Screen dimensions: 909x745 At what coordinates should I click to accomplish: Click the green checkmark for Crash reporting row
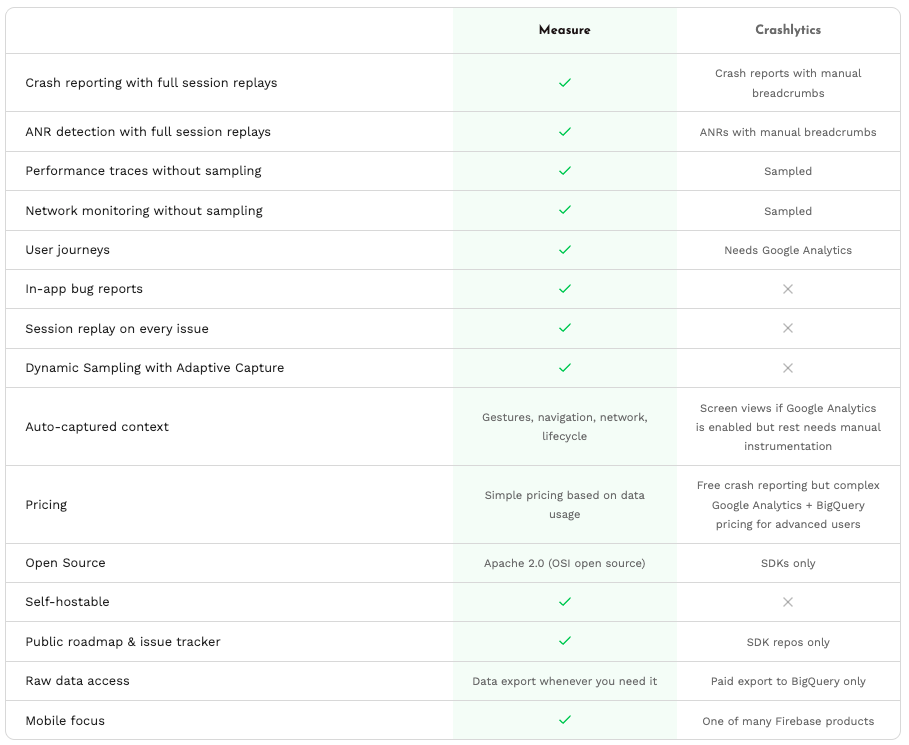(x=565, y=83)
